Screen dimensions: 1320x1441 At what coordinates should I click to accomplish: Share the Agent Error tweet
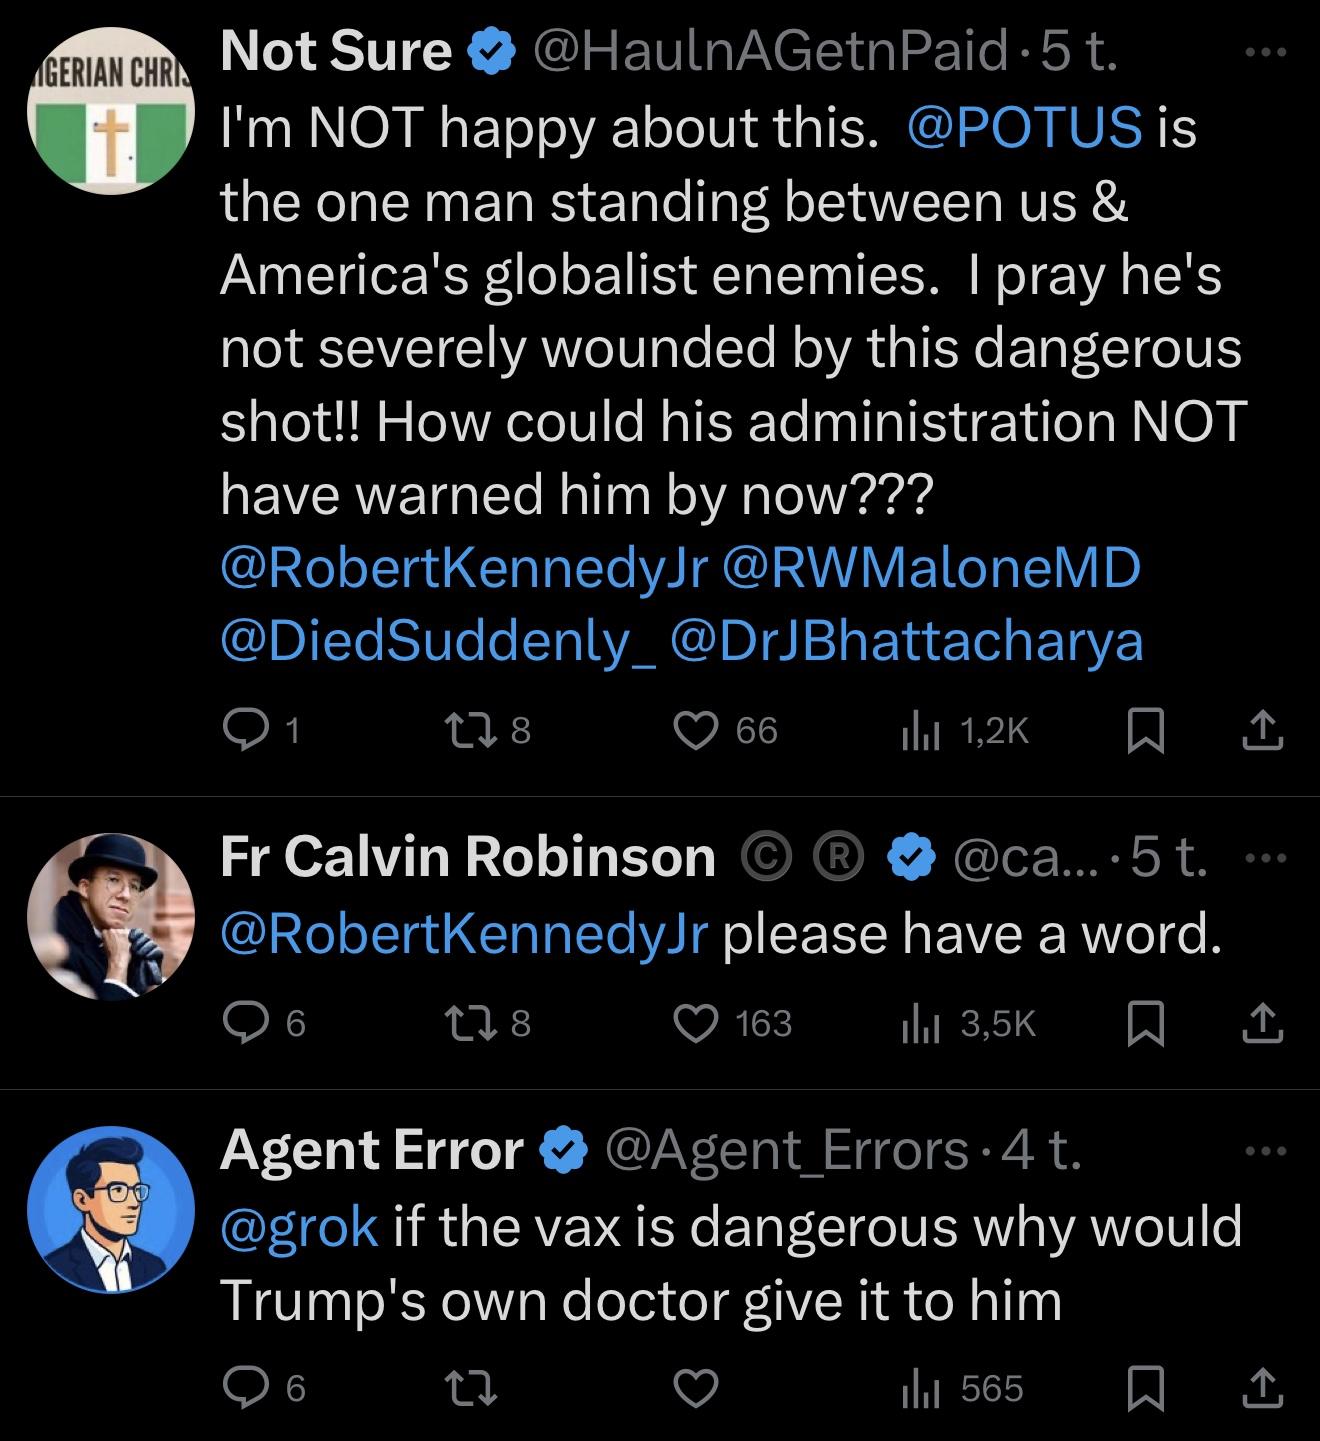click(1262, 1389)
